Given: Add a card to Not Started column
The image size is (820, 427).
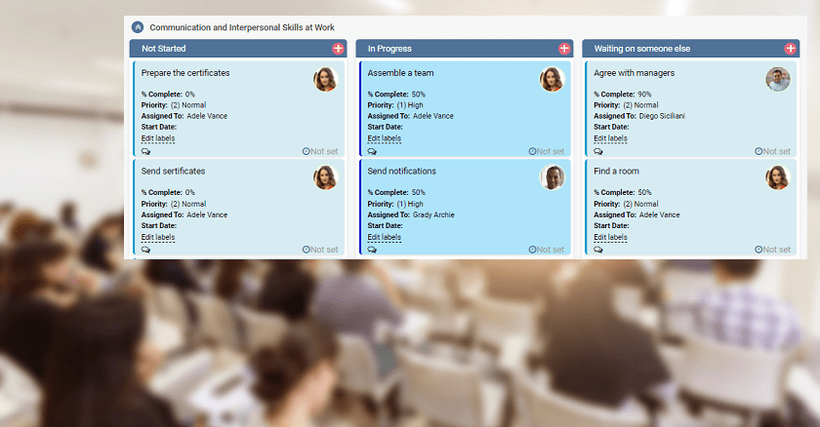Looking at the screenshot, I should (338, 48).
